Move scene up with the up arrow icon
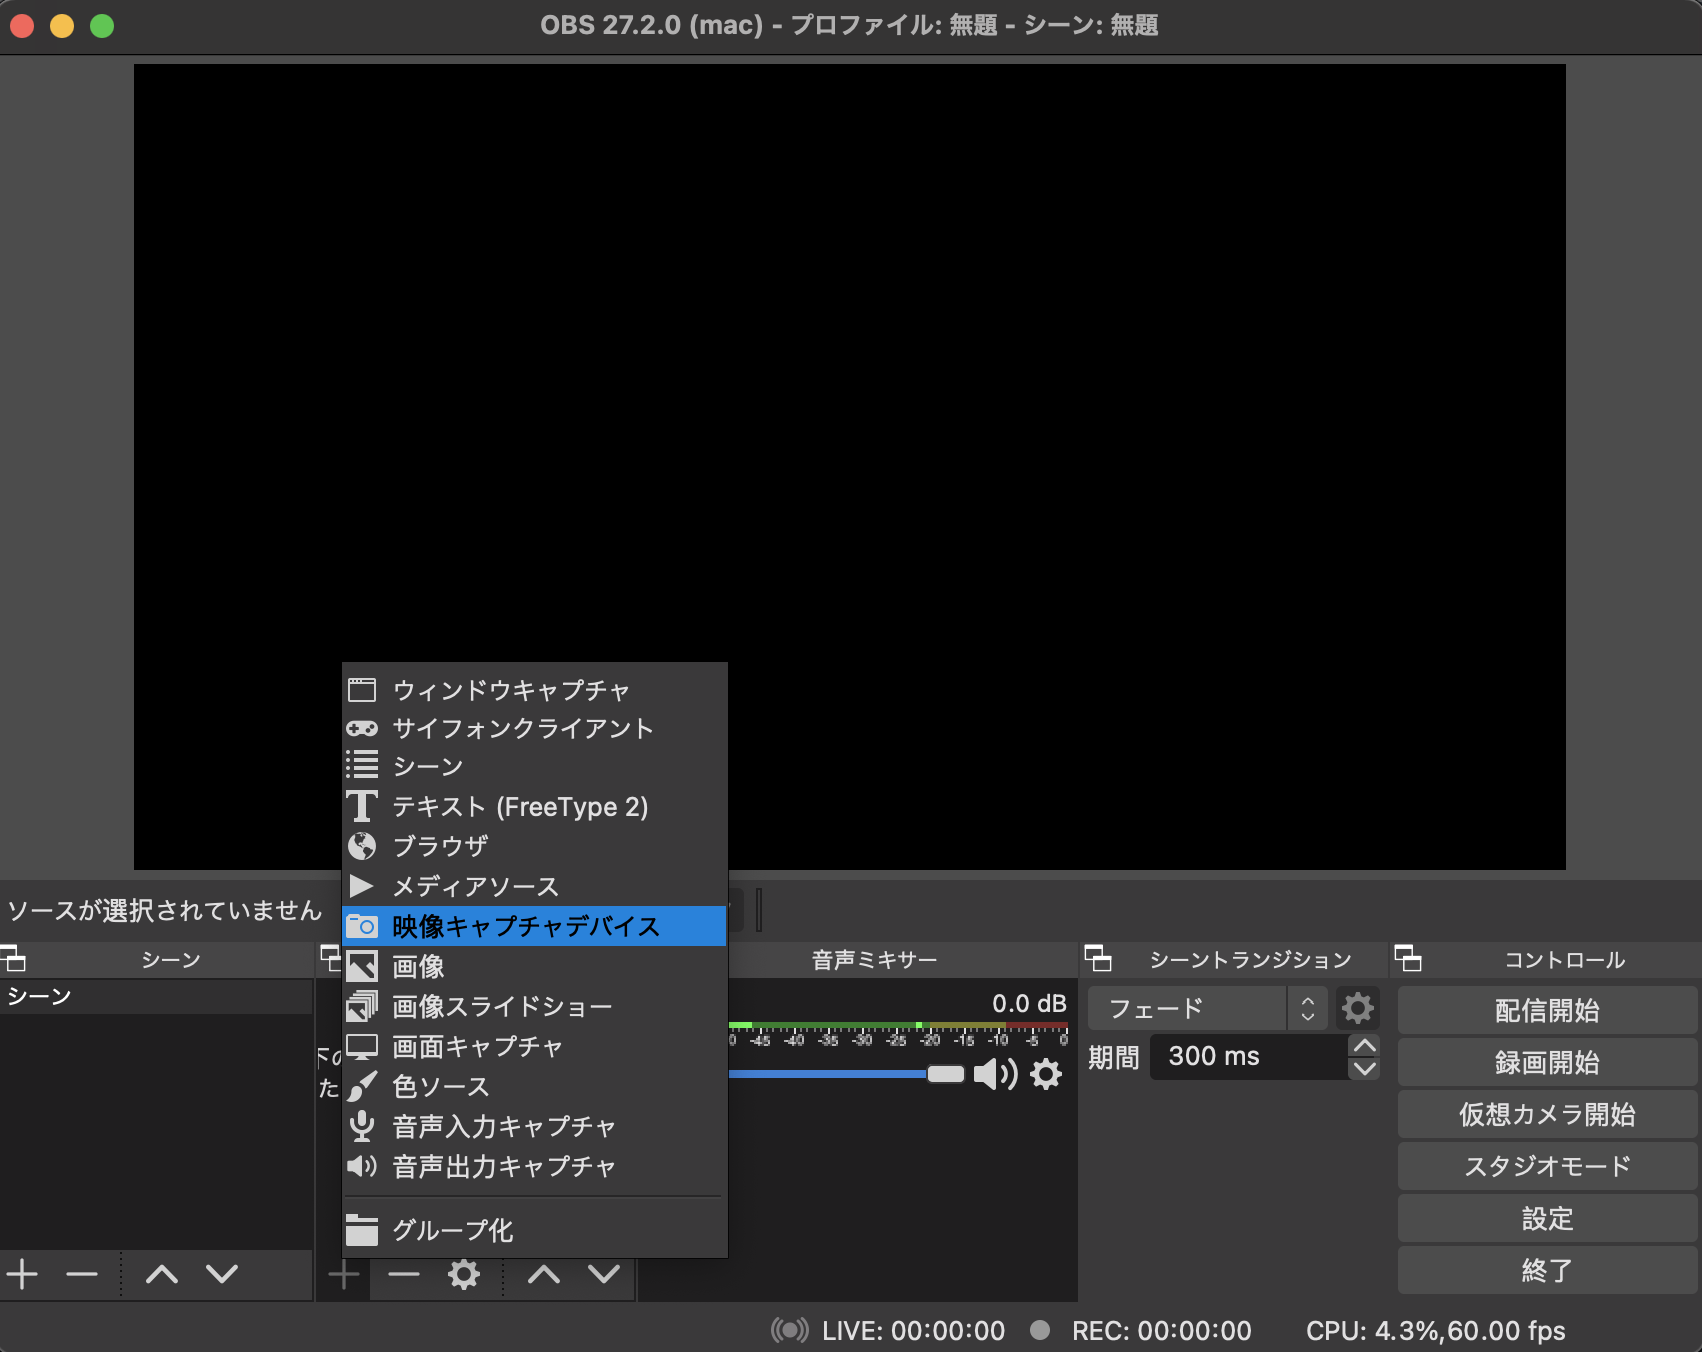1702x1352 pixels. 163,1274
